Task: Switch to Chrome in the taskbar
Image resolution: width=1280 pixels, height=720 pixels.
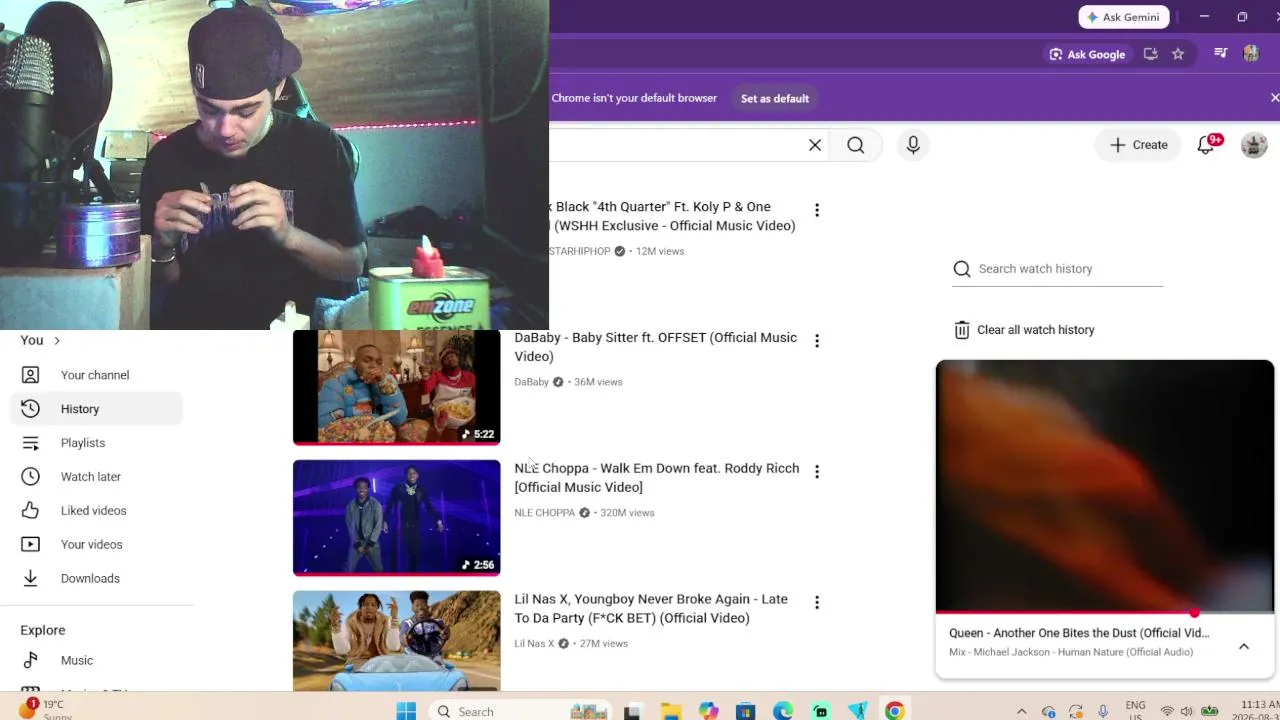Action: tap(895, 711)
